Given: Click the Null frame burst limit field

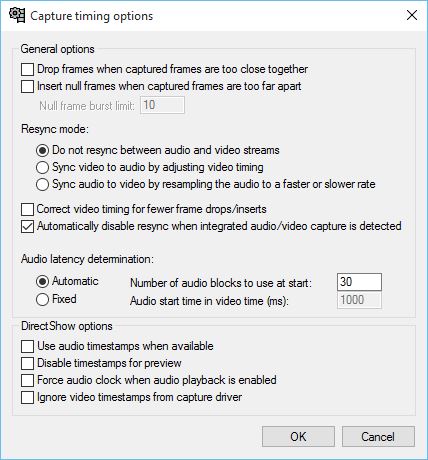Looking at the screenshot, I should coord(162,105).
